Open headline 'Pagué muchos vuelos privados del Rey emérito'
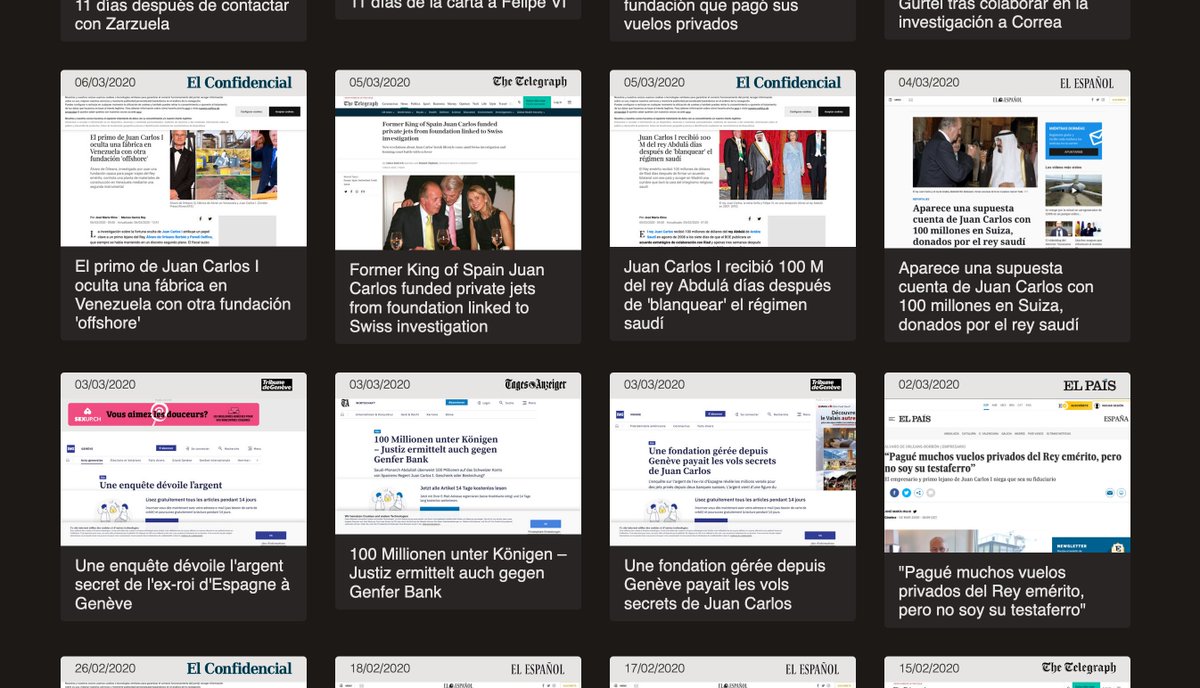 pyautogui.click(x=992, y=591)
